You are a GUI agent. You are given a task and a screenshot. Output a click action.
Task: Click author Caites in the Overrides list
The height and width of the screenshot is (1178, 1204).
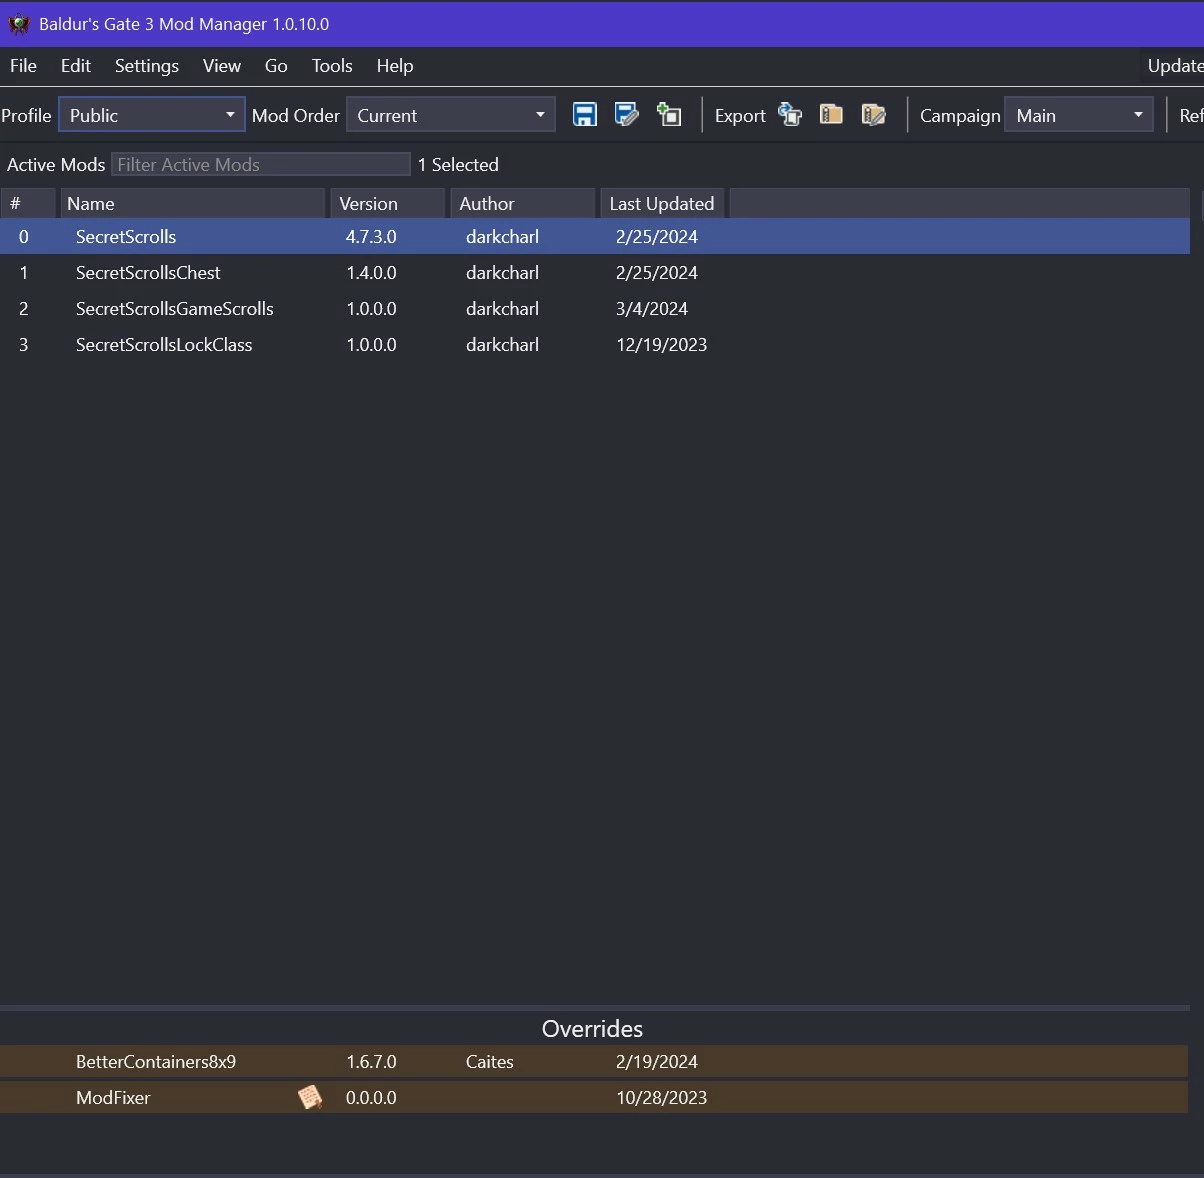[x=490, y=1062]
